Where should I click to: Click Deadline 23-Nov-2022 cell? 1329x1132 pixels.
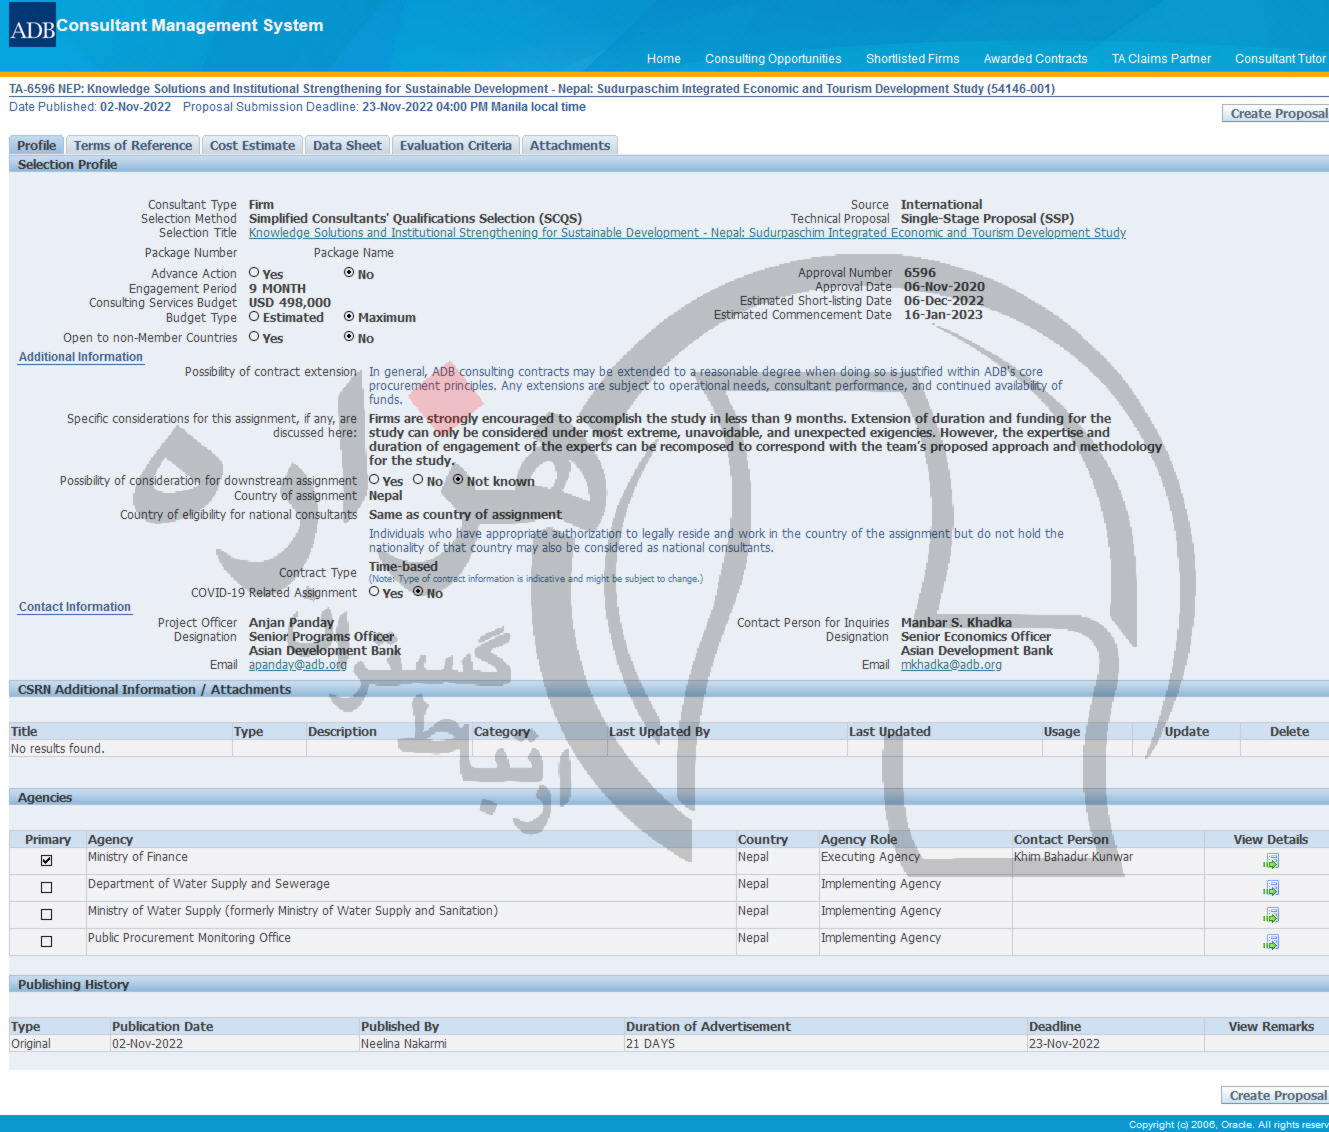[1064, 1044]
